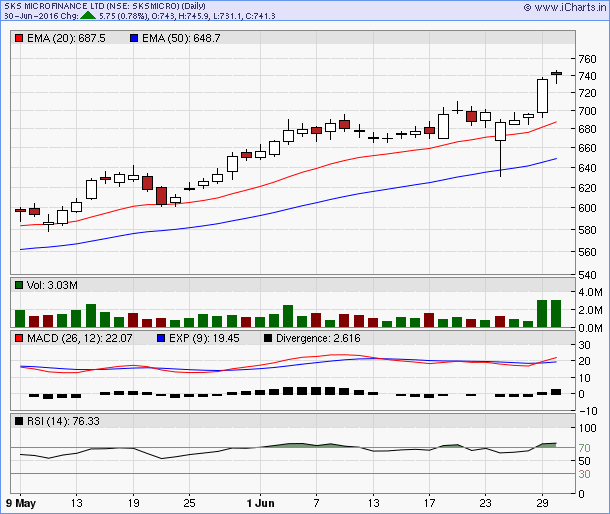Screen dimensions: 610x514
Task: Click the black RSI (14) legend swatch
Action: coord(19,421)
